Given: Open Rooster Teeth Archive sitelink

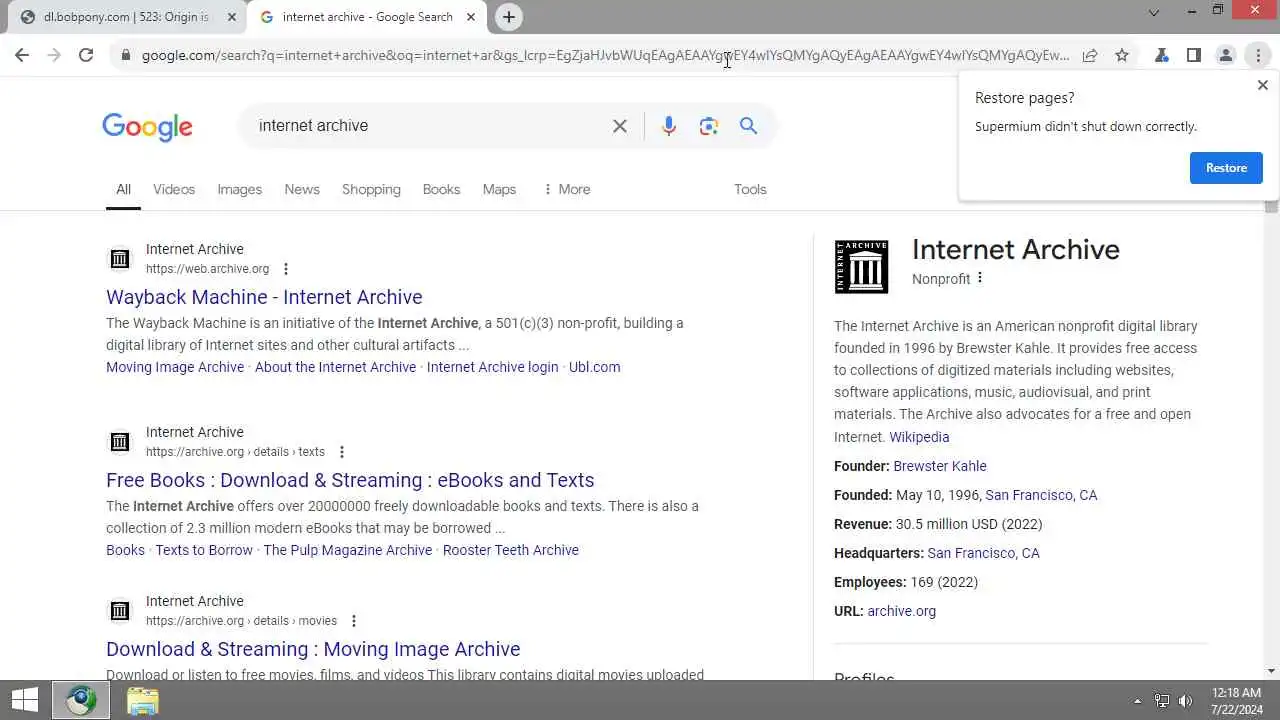Looking at the screenshot, I should click(511, 550).
